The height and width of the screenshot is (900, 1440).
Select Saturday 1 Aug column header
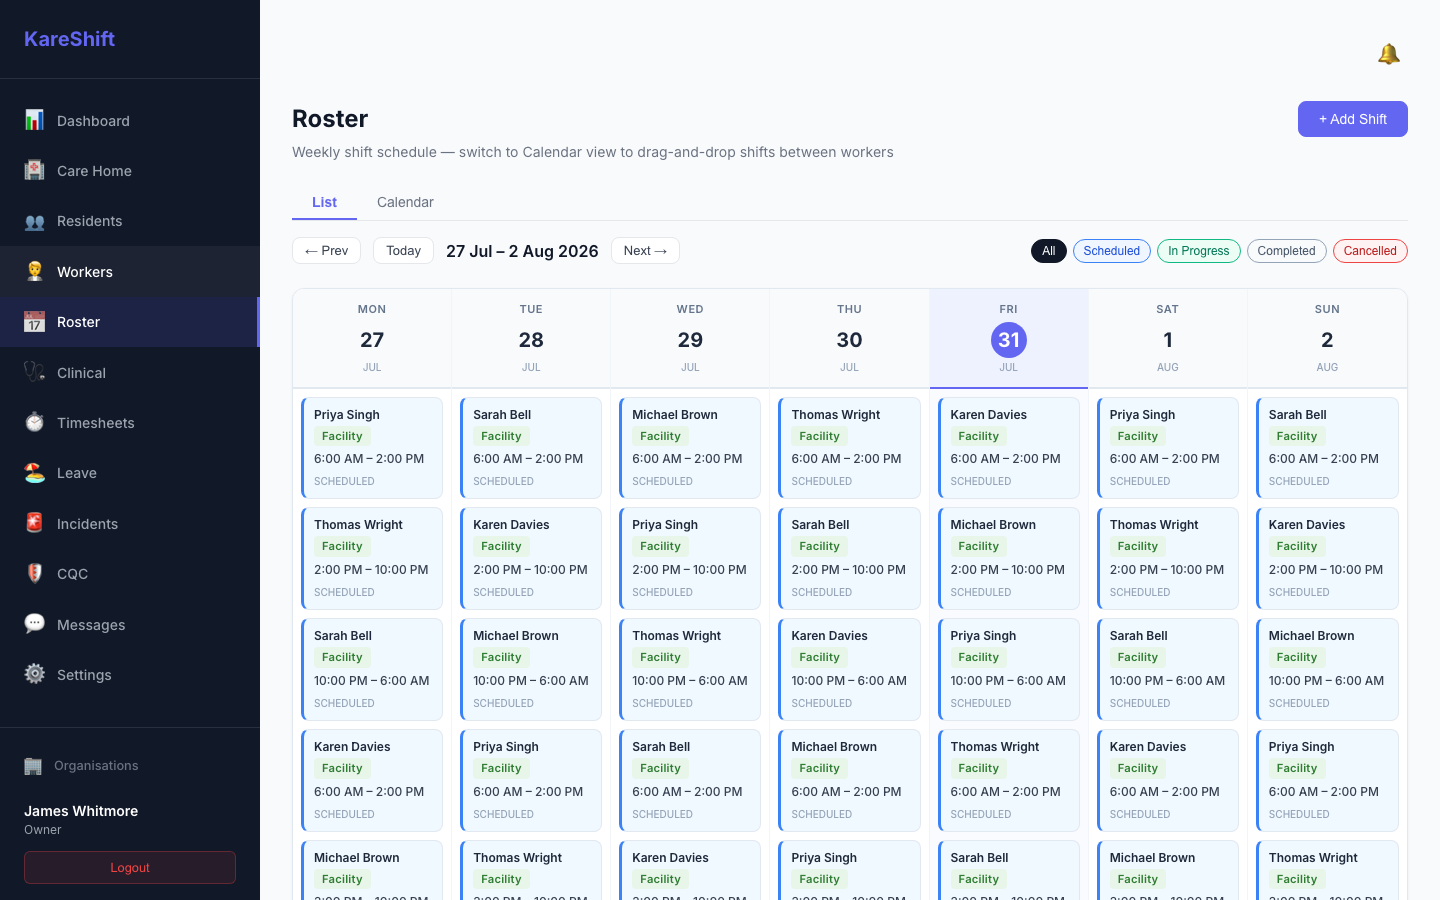[1168, 338]
